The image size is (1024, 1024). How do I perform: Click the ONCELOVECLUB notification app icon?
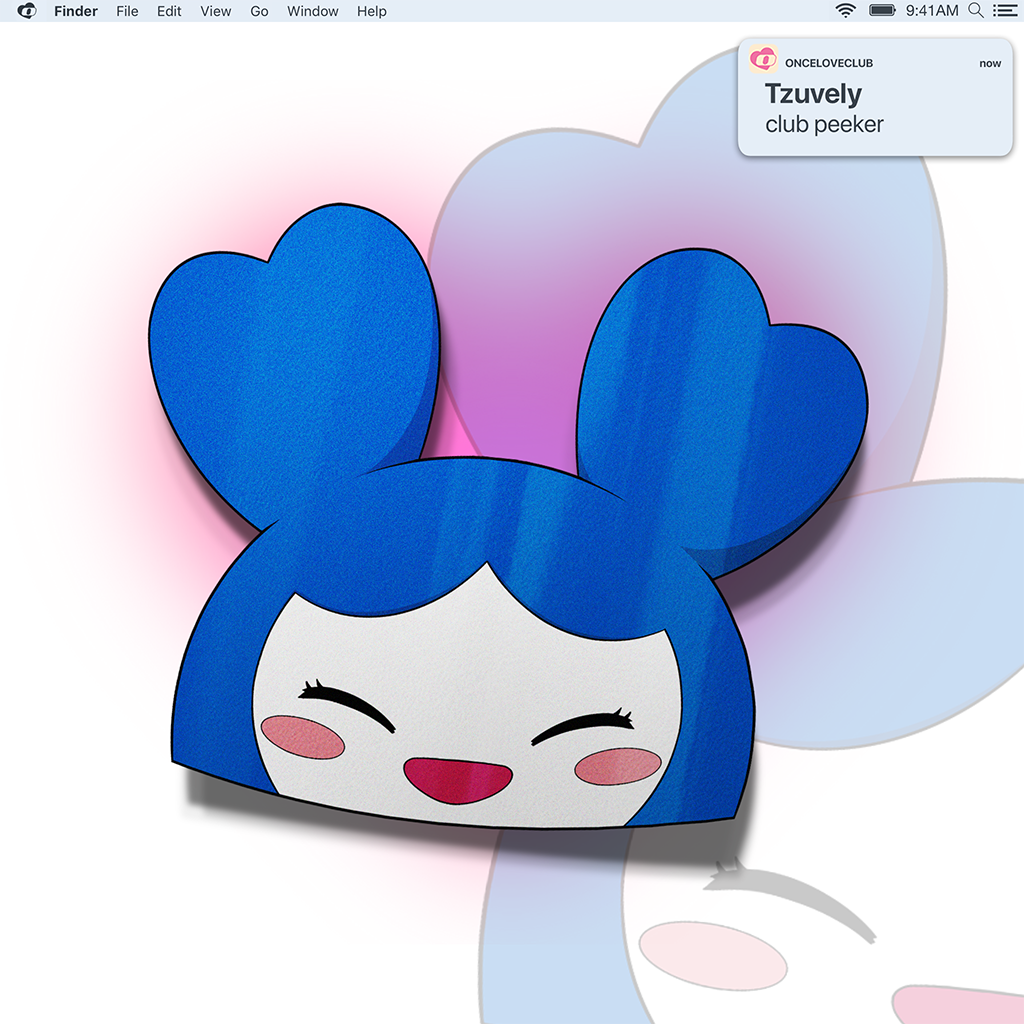(763, 61)
